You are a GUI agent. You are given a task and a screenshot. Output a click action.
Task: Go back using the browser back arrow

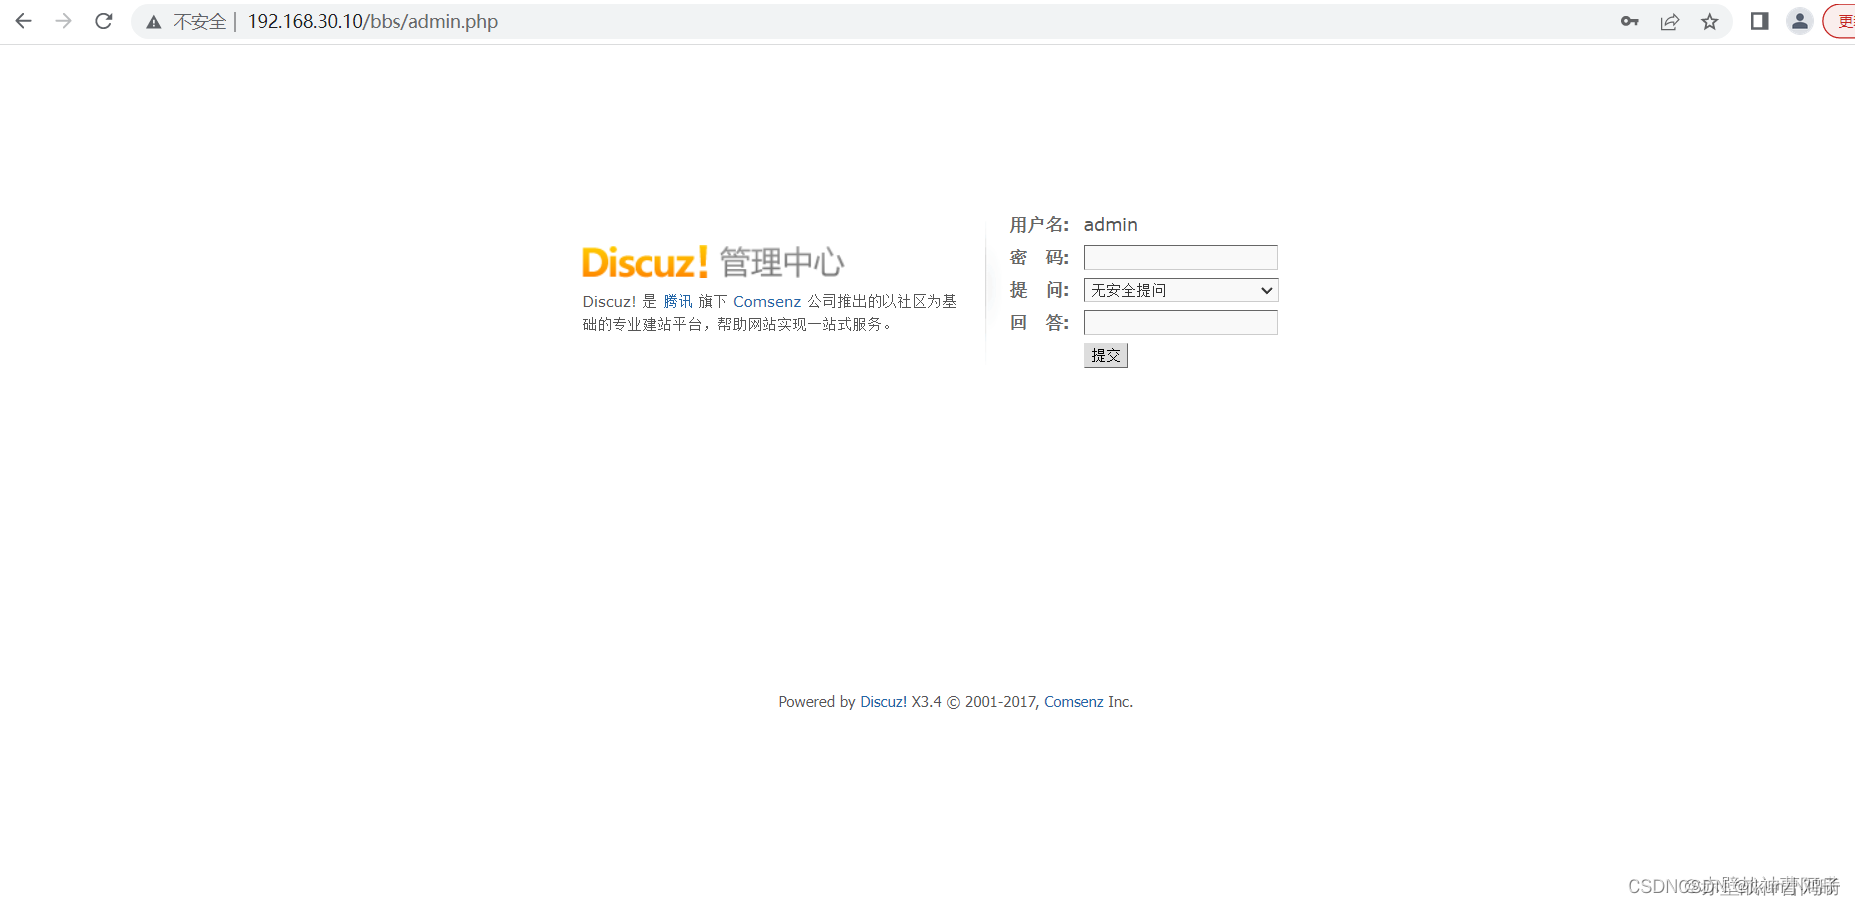[23, 21]
